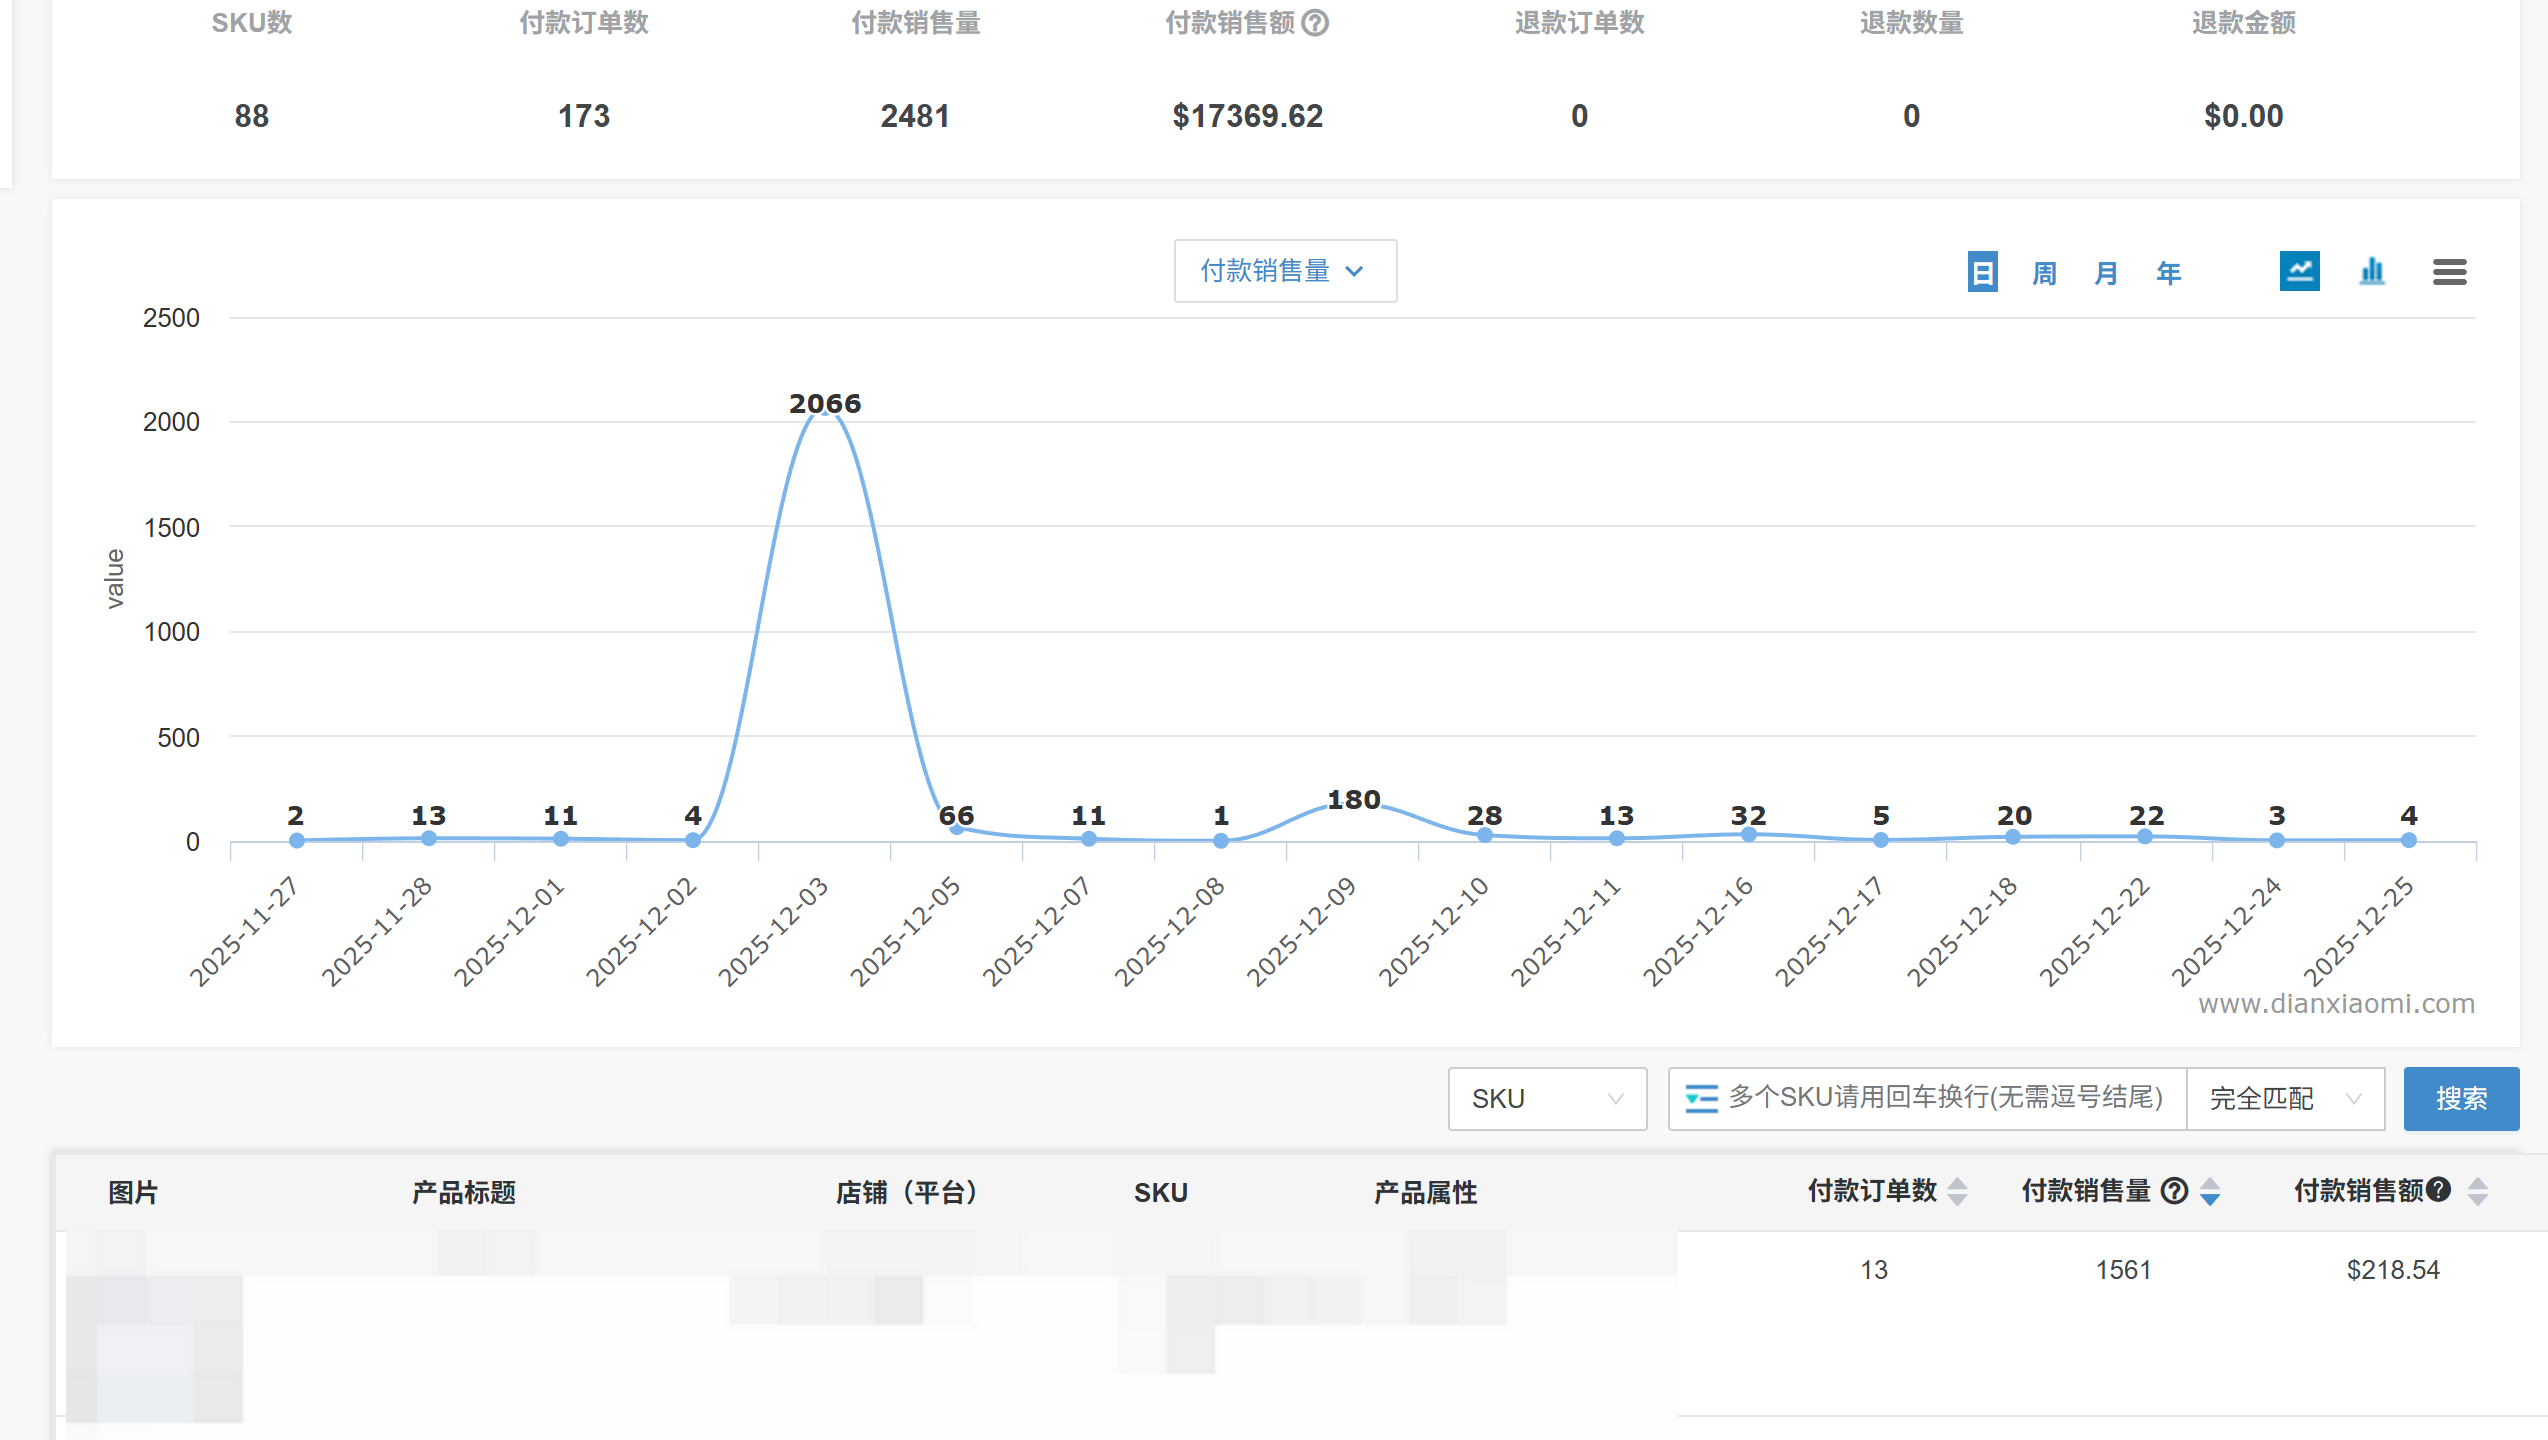
Task: Sort table by 付款销售额 column arrows
Action: (2477, 1191)
